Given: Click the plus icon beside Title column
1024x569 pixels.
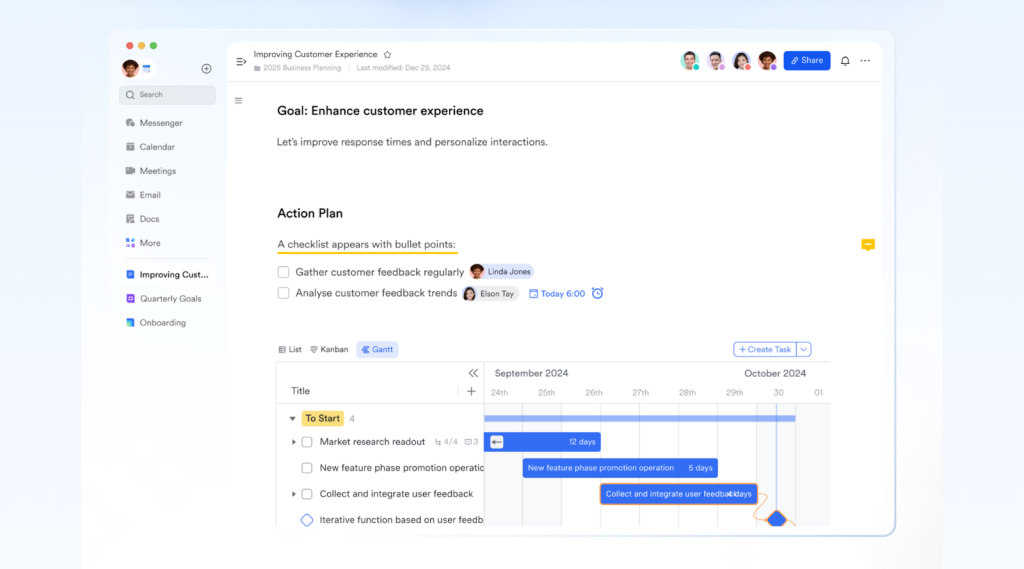Looking at the screenshot, I should tap(471, 391).
